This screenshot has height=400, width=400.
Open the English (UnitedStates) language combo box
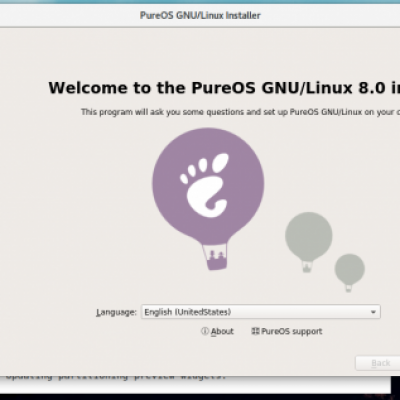pyautogui.click(x=260, y=312)
